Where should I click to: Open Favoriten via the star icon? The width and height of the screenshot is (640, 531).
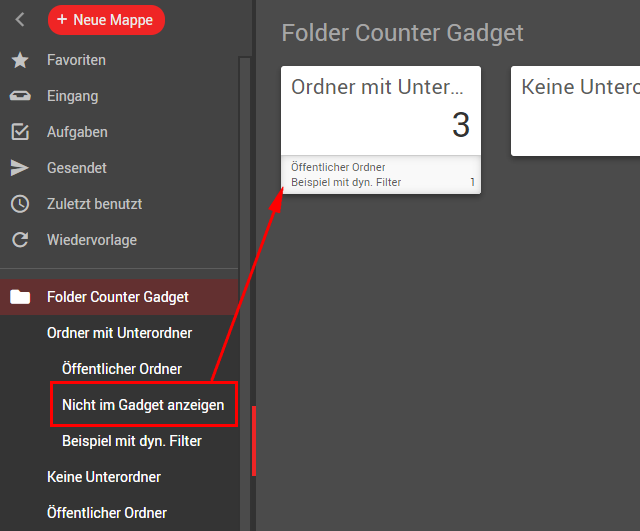20,60
